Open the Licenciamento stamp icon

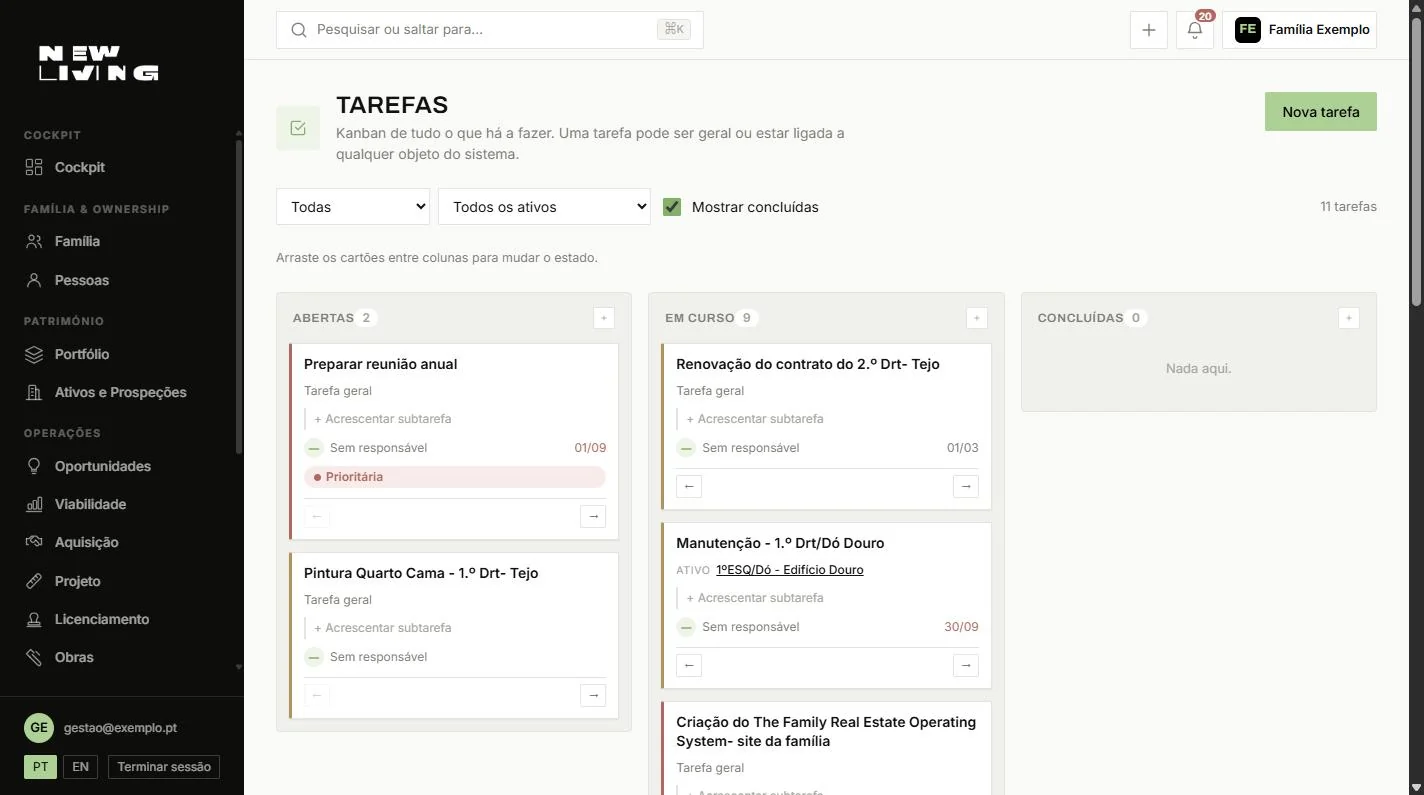(x=34, y=619)
